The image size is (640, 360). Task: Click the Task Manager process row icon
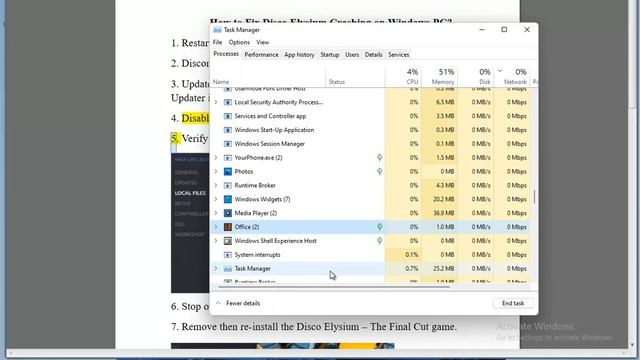(x=228, y=269)
